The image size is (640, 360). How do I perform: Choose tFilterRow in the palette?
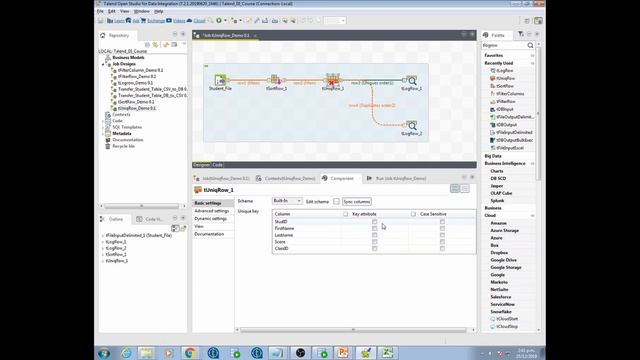505,102
